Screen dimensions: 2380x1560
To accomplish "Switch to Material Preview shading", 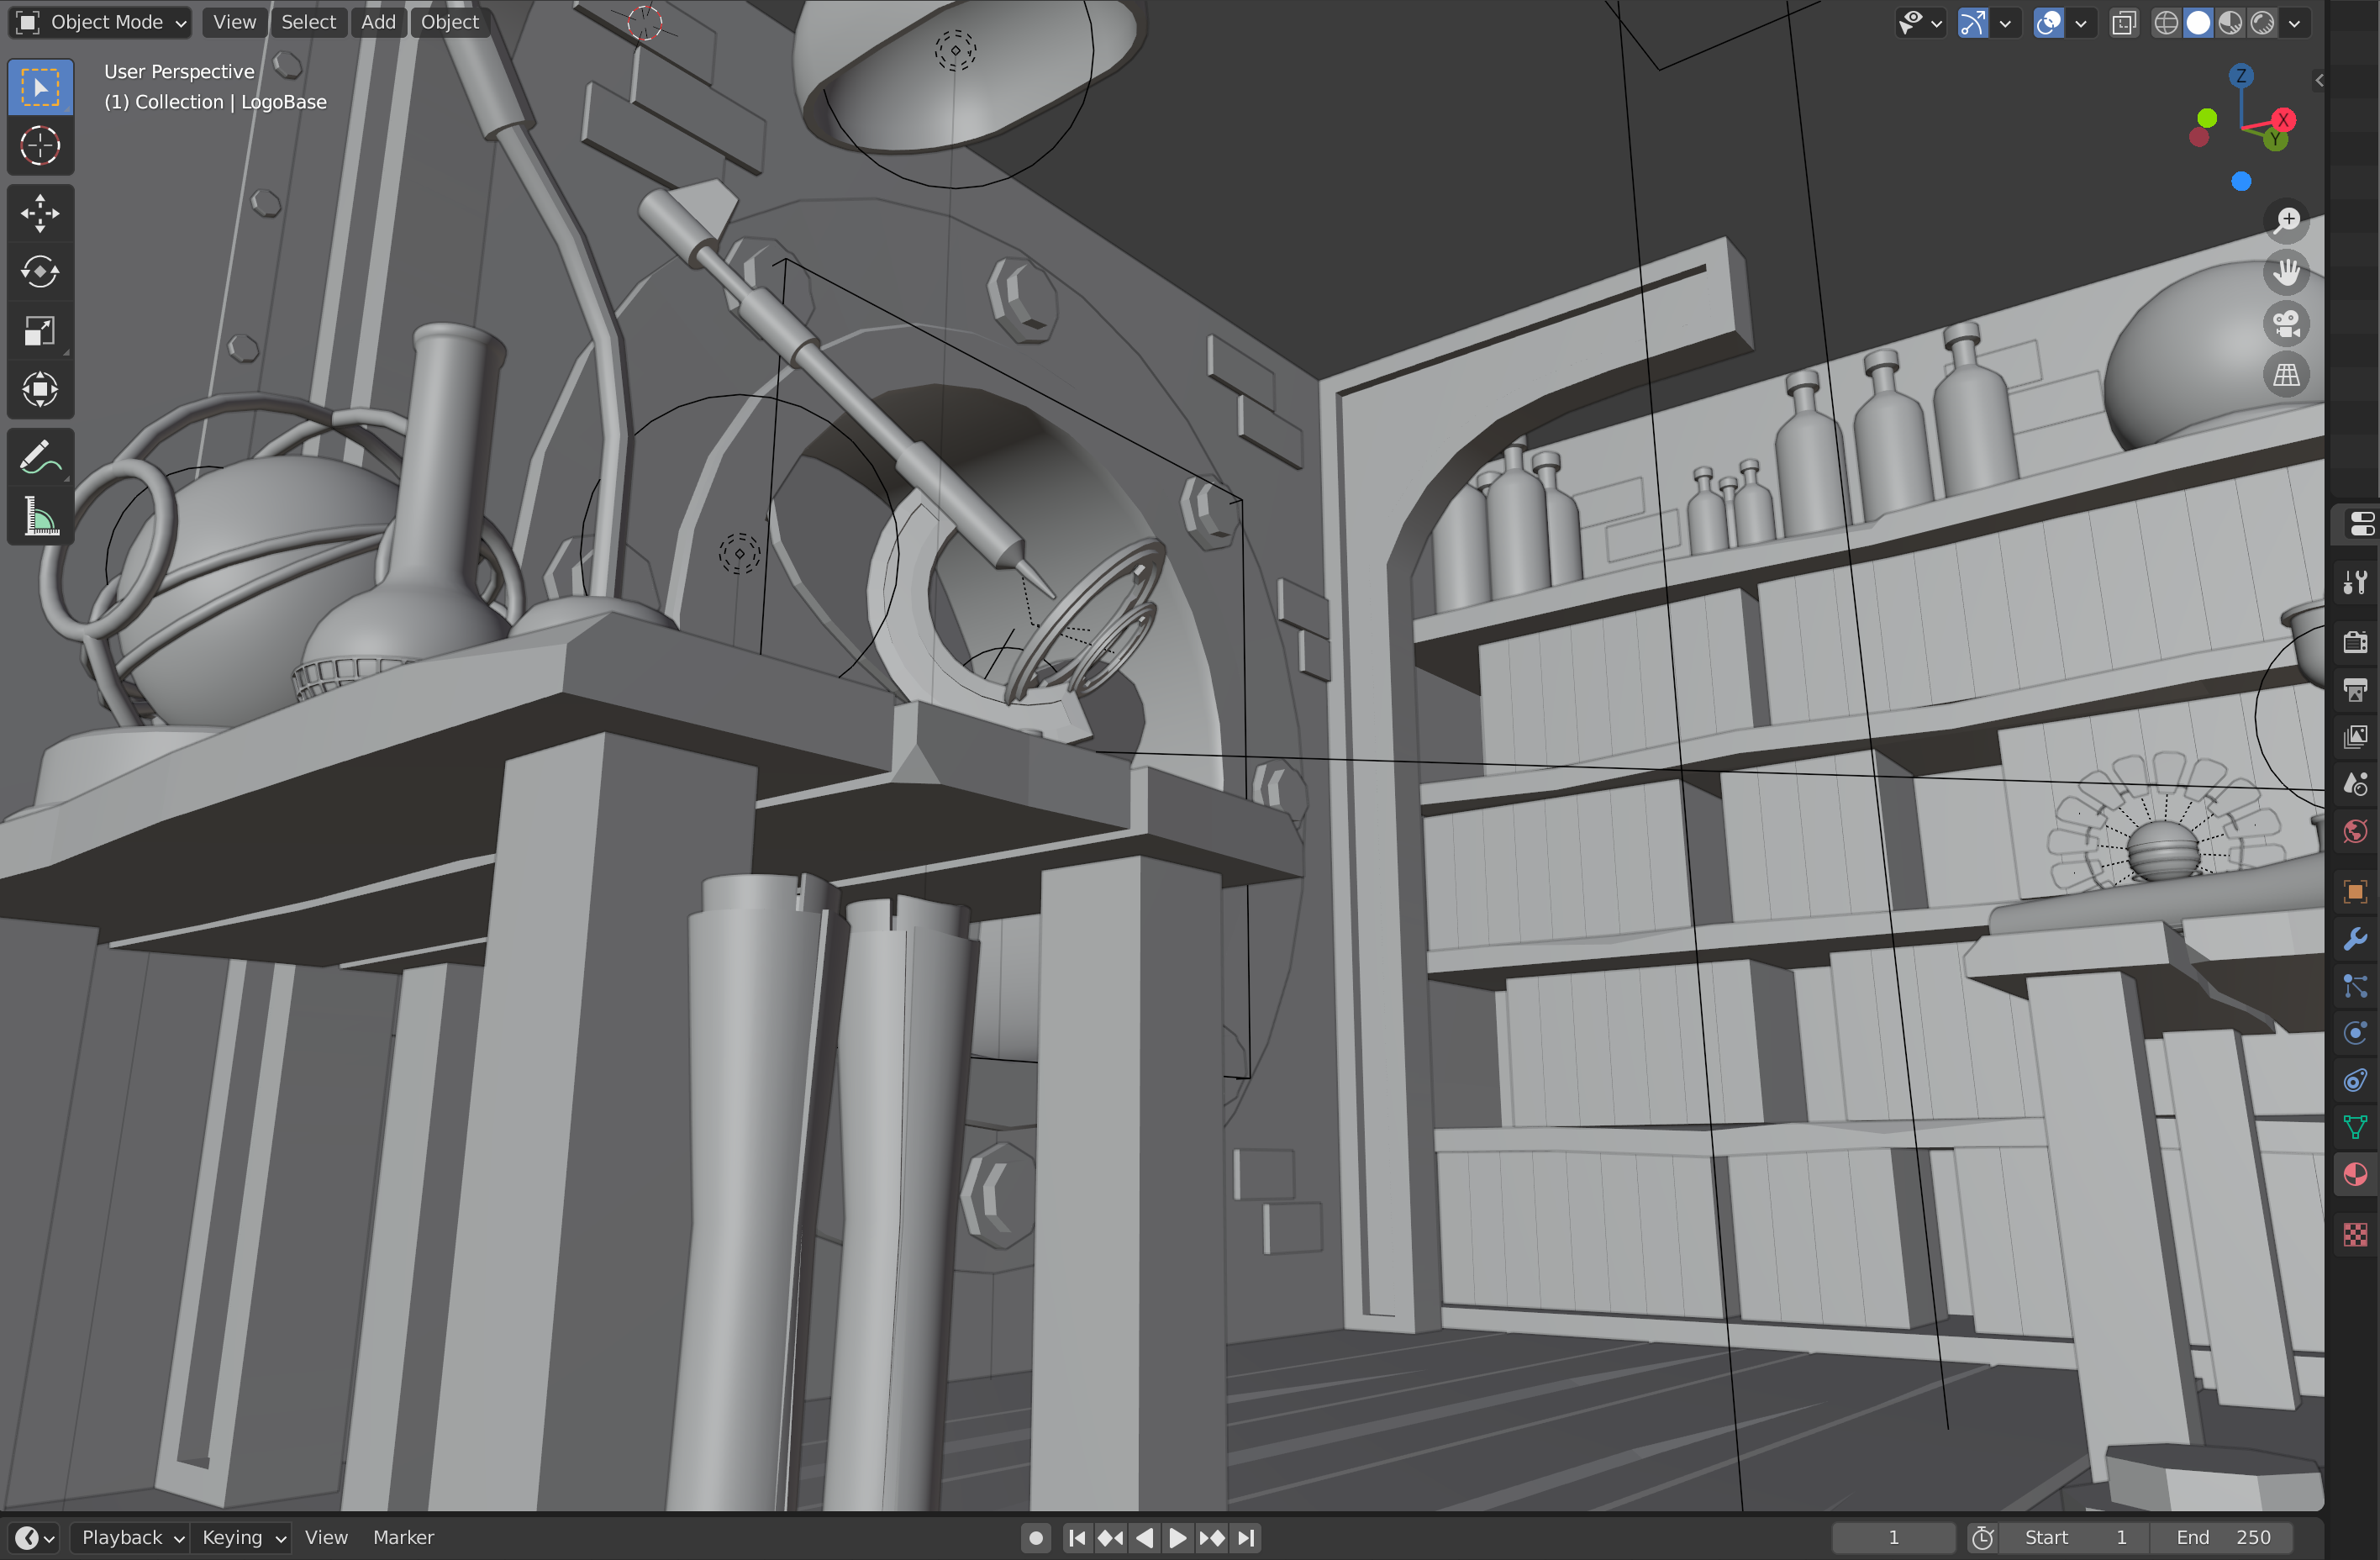I will tap(2230, 23).
